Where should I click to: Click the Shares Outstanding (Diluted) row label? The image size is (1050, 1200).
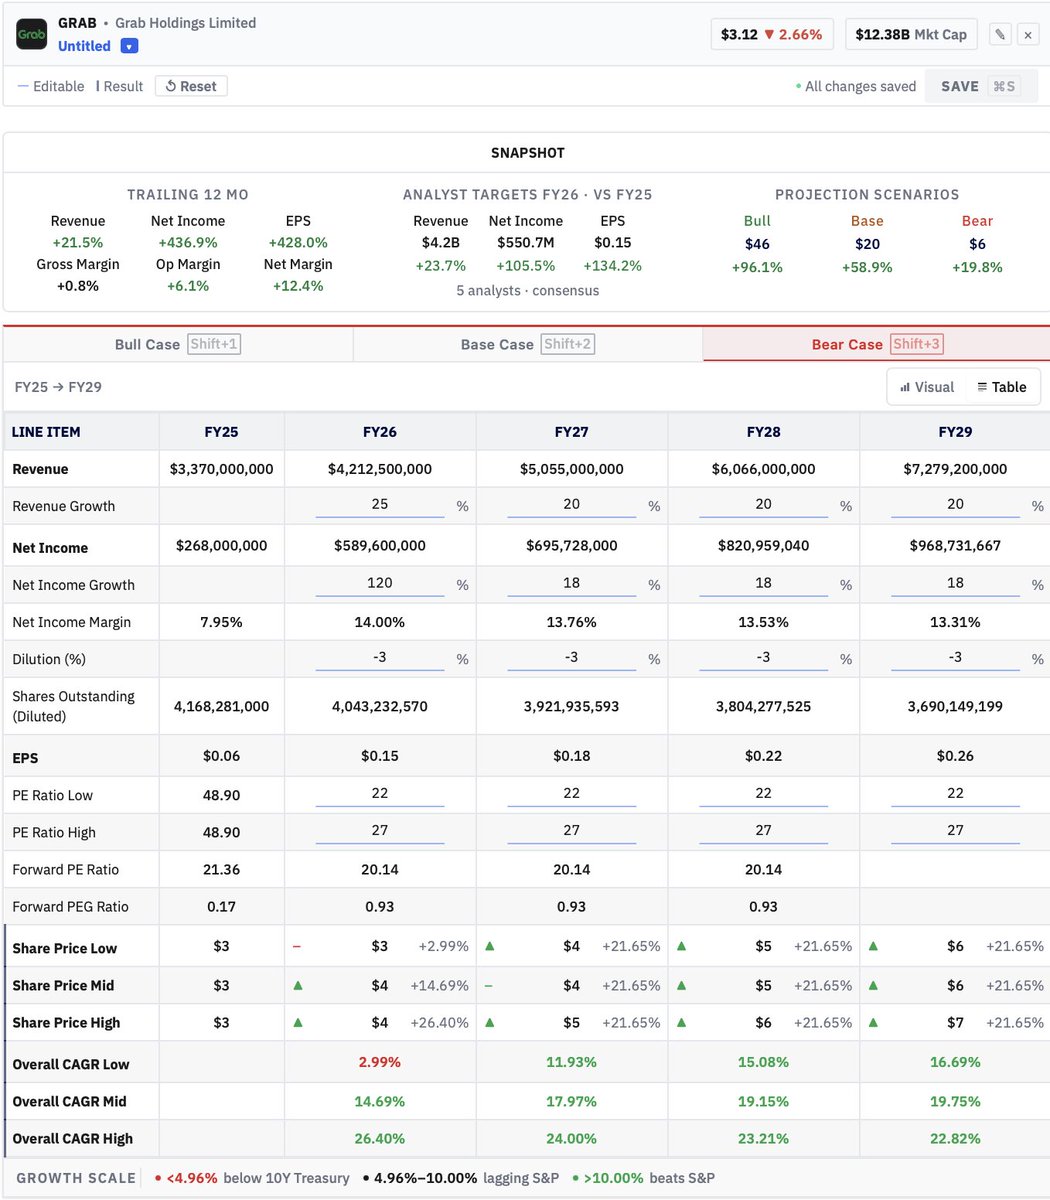click(73, 706)
